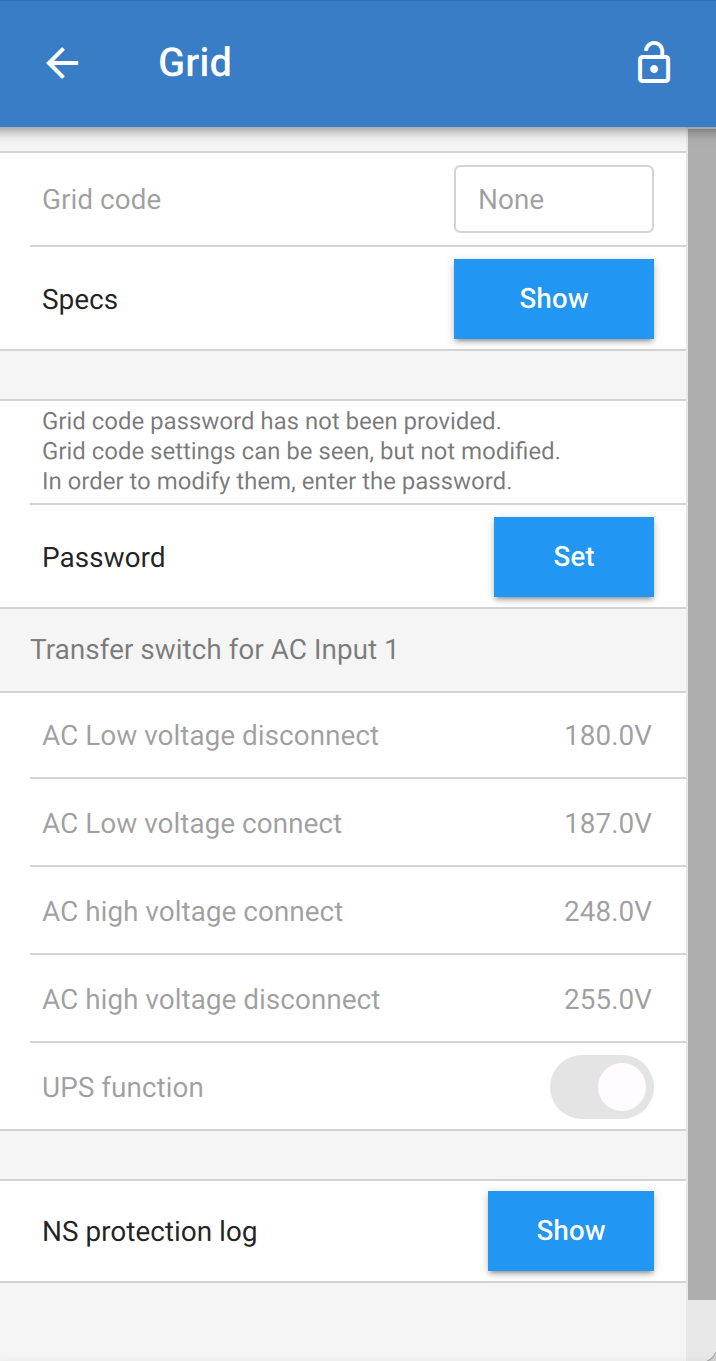Show the grid code Specs

point(553,299)
